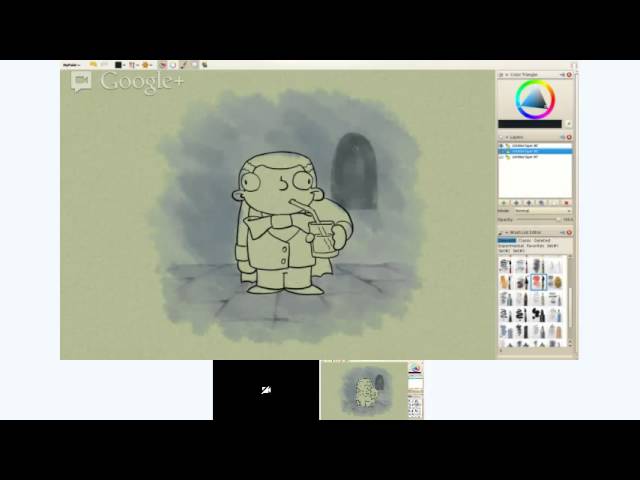Screen dimensions: 640x480
Task: Close the Layers panel
Action: pyautogui.click(x=569, y=137)
